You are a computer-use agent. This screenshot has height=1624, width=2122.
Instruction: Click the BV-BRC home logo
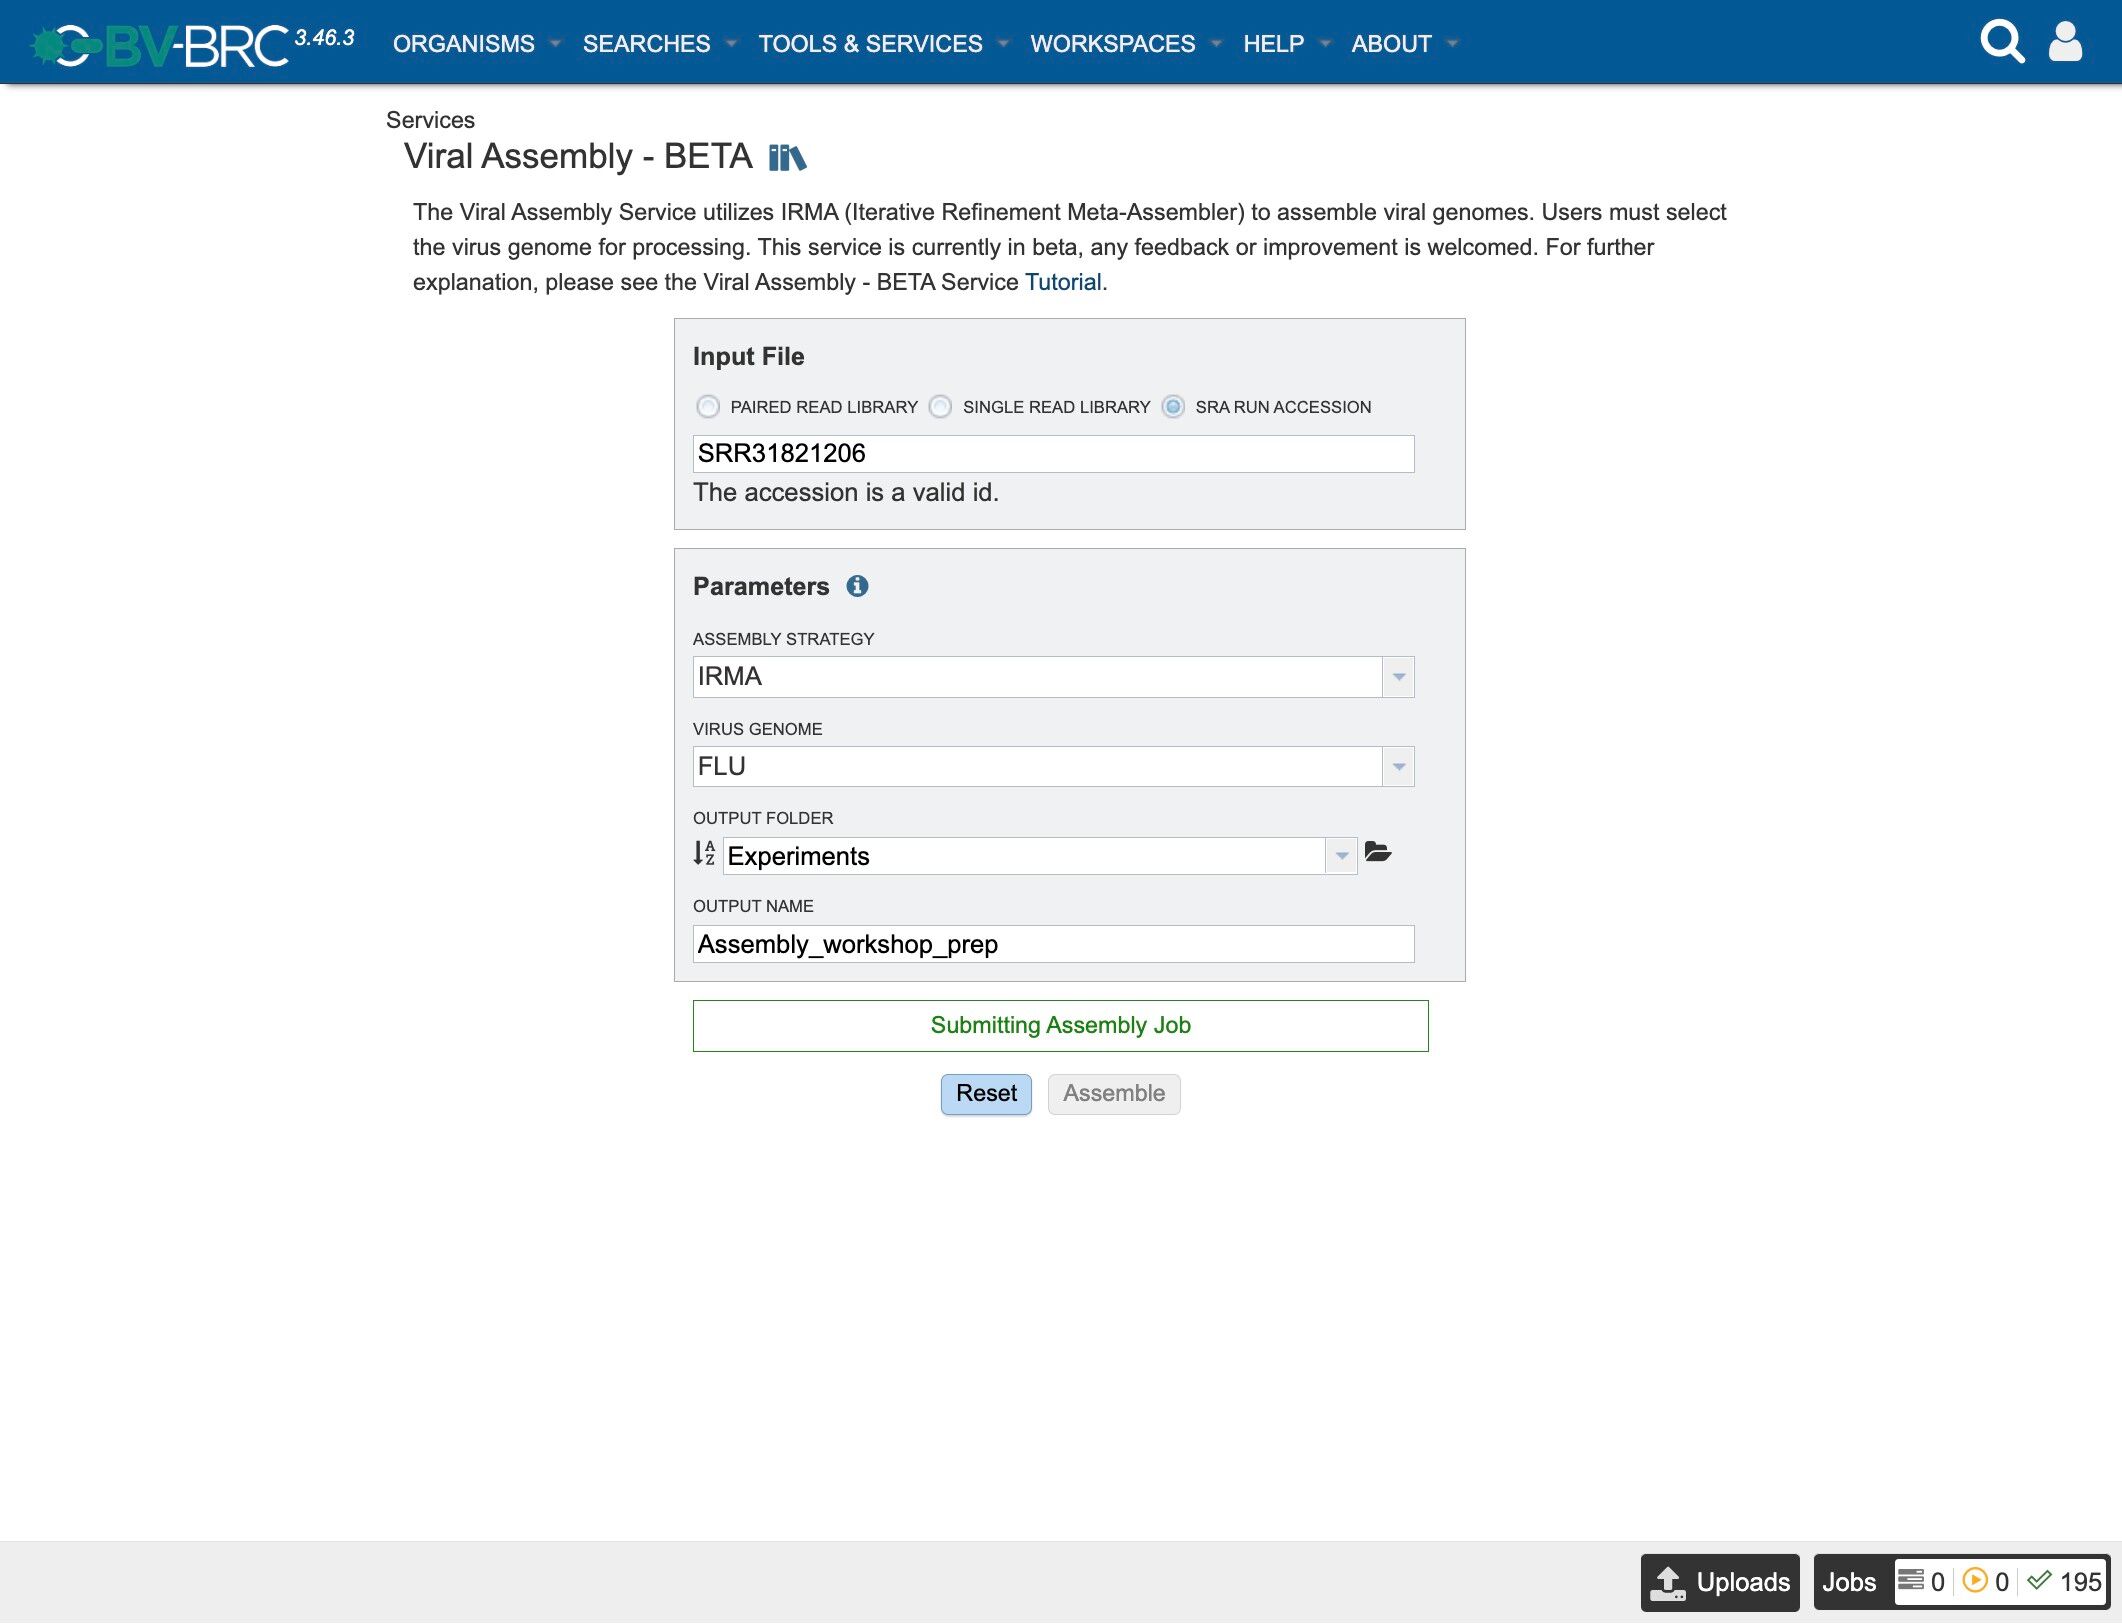(x=160, y=44)
